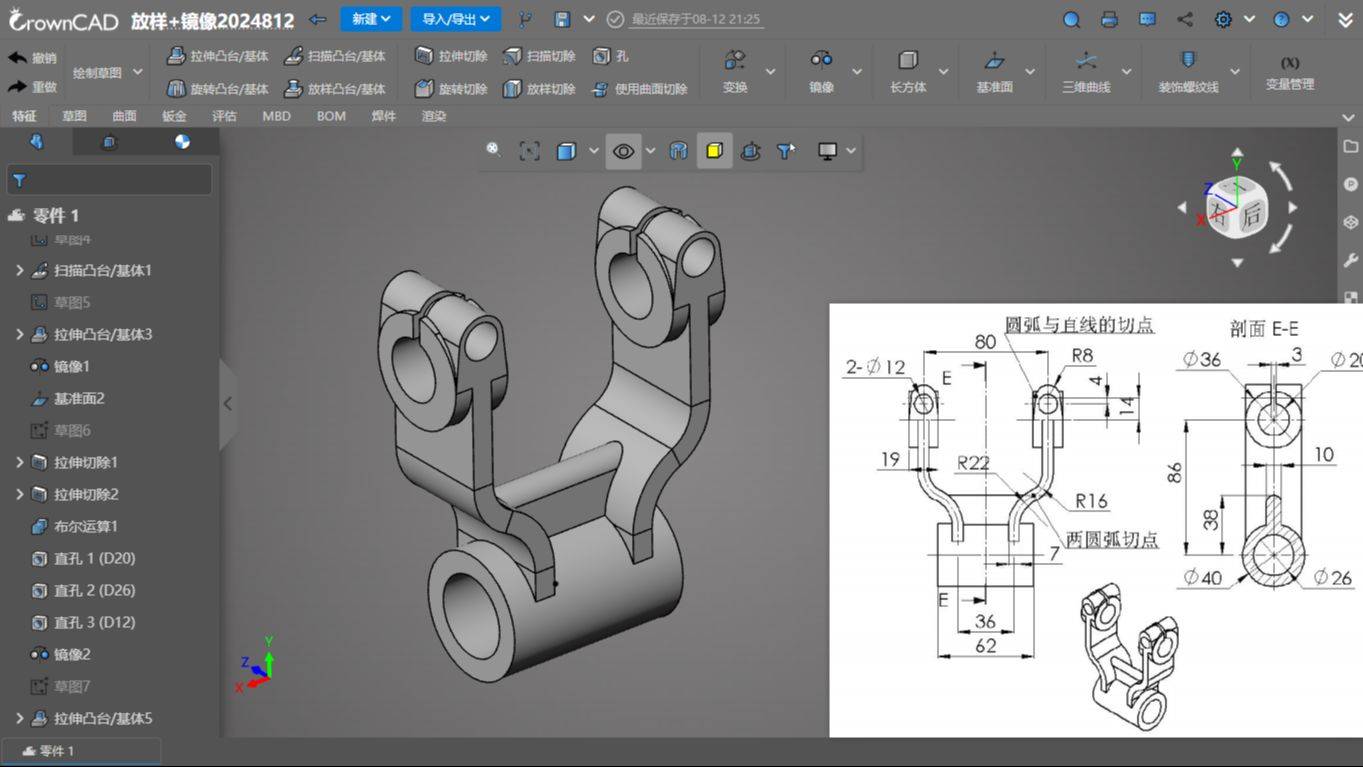
Task: Switch to the 钣金 tab
Action: click(174, 116)
